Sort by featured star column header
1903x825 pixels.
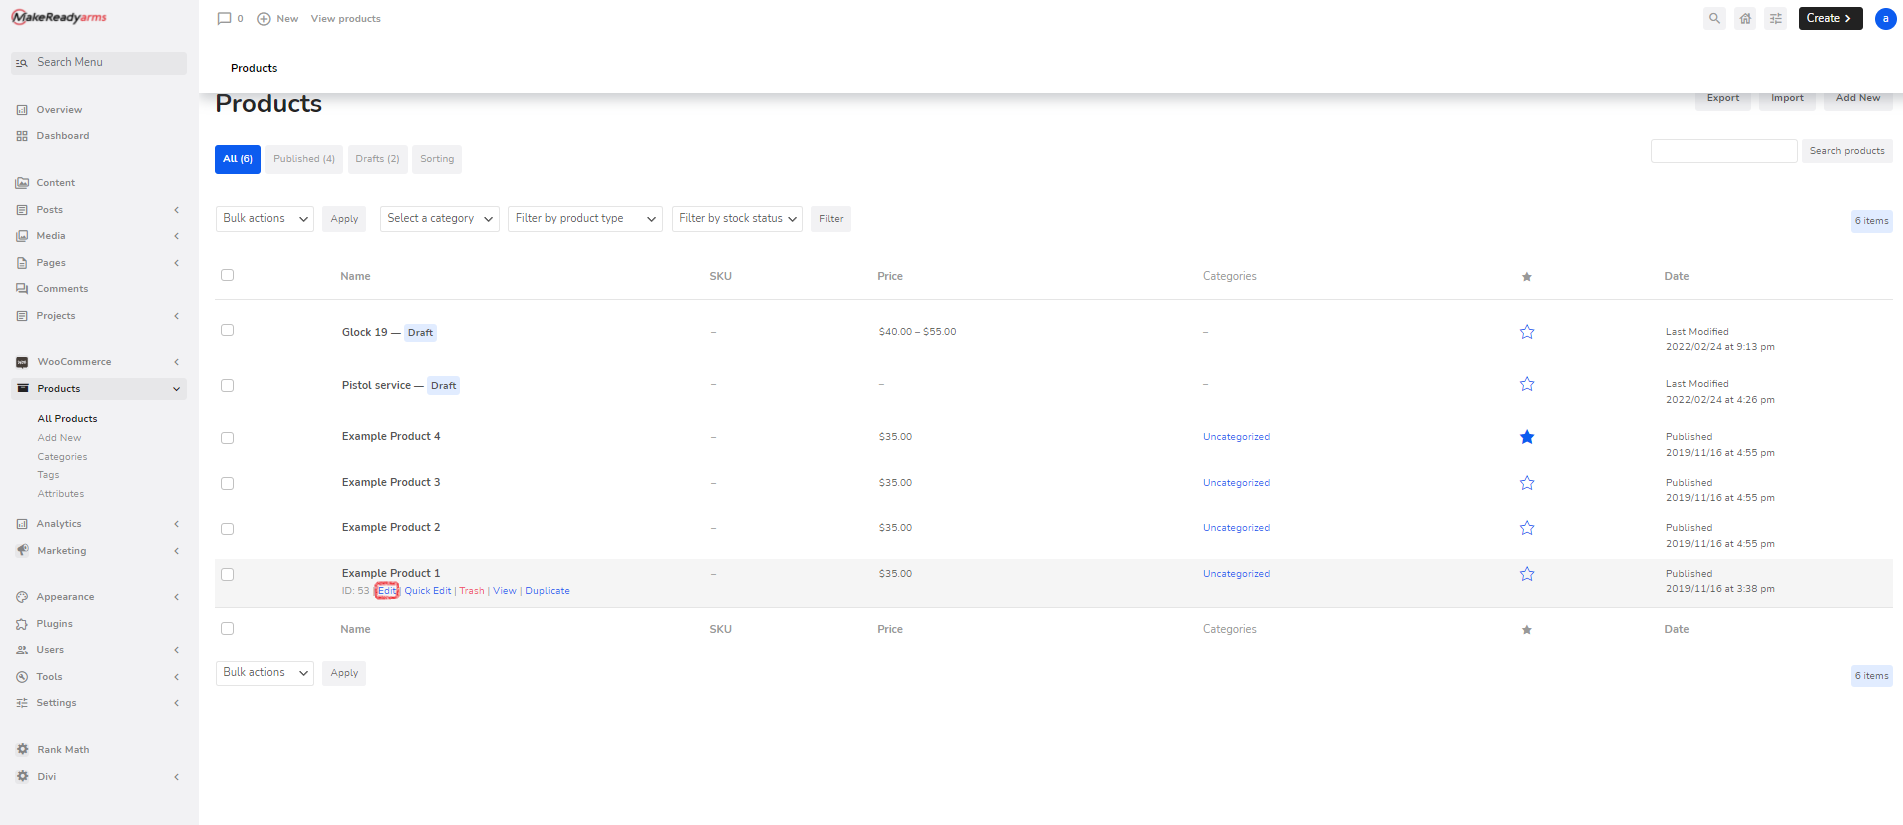coord(1527,277)
